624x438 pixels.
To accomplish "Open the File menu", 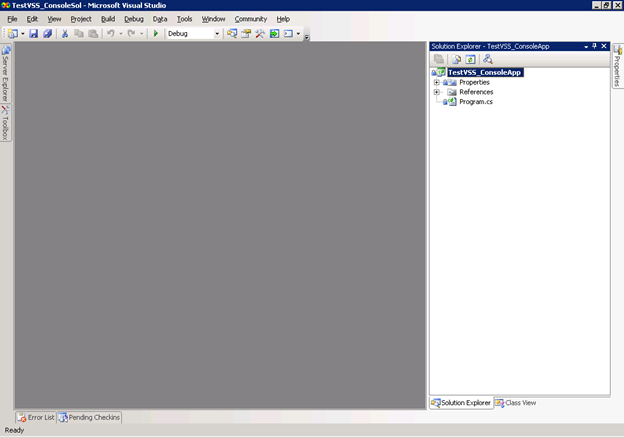I will pyautogui.click(x=12, y=19).
